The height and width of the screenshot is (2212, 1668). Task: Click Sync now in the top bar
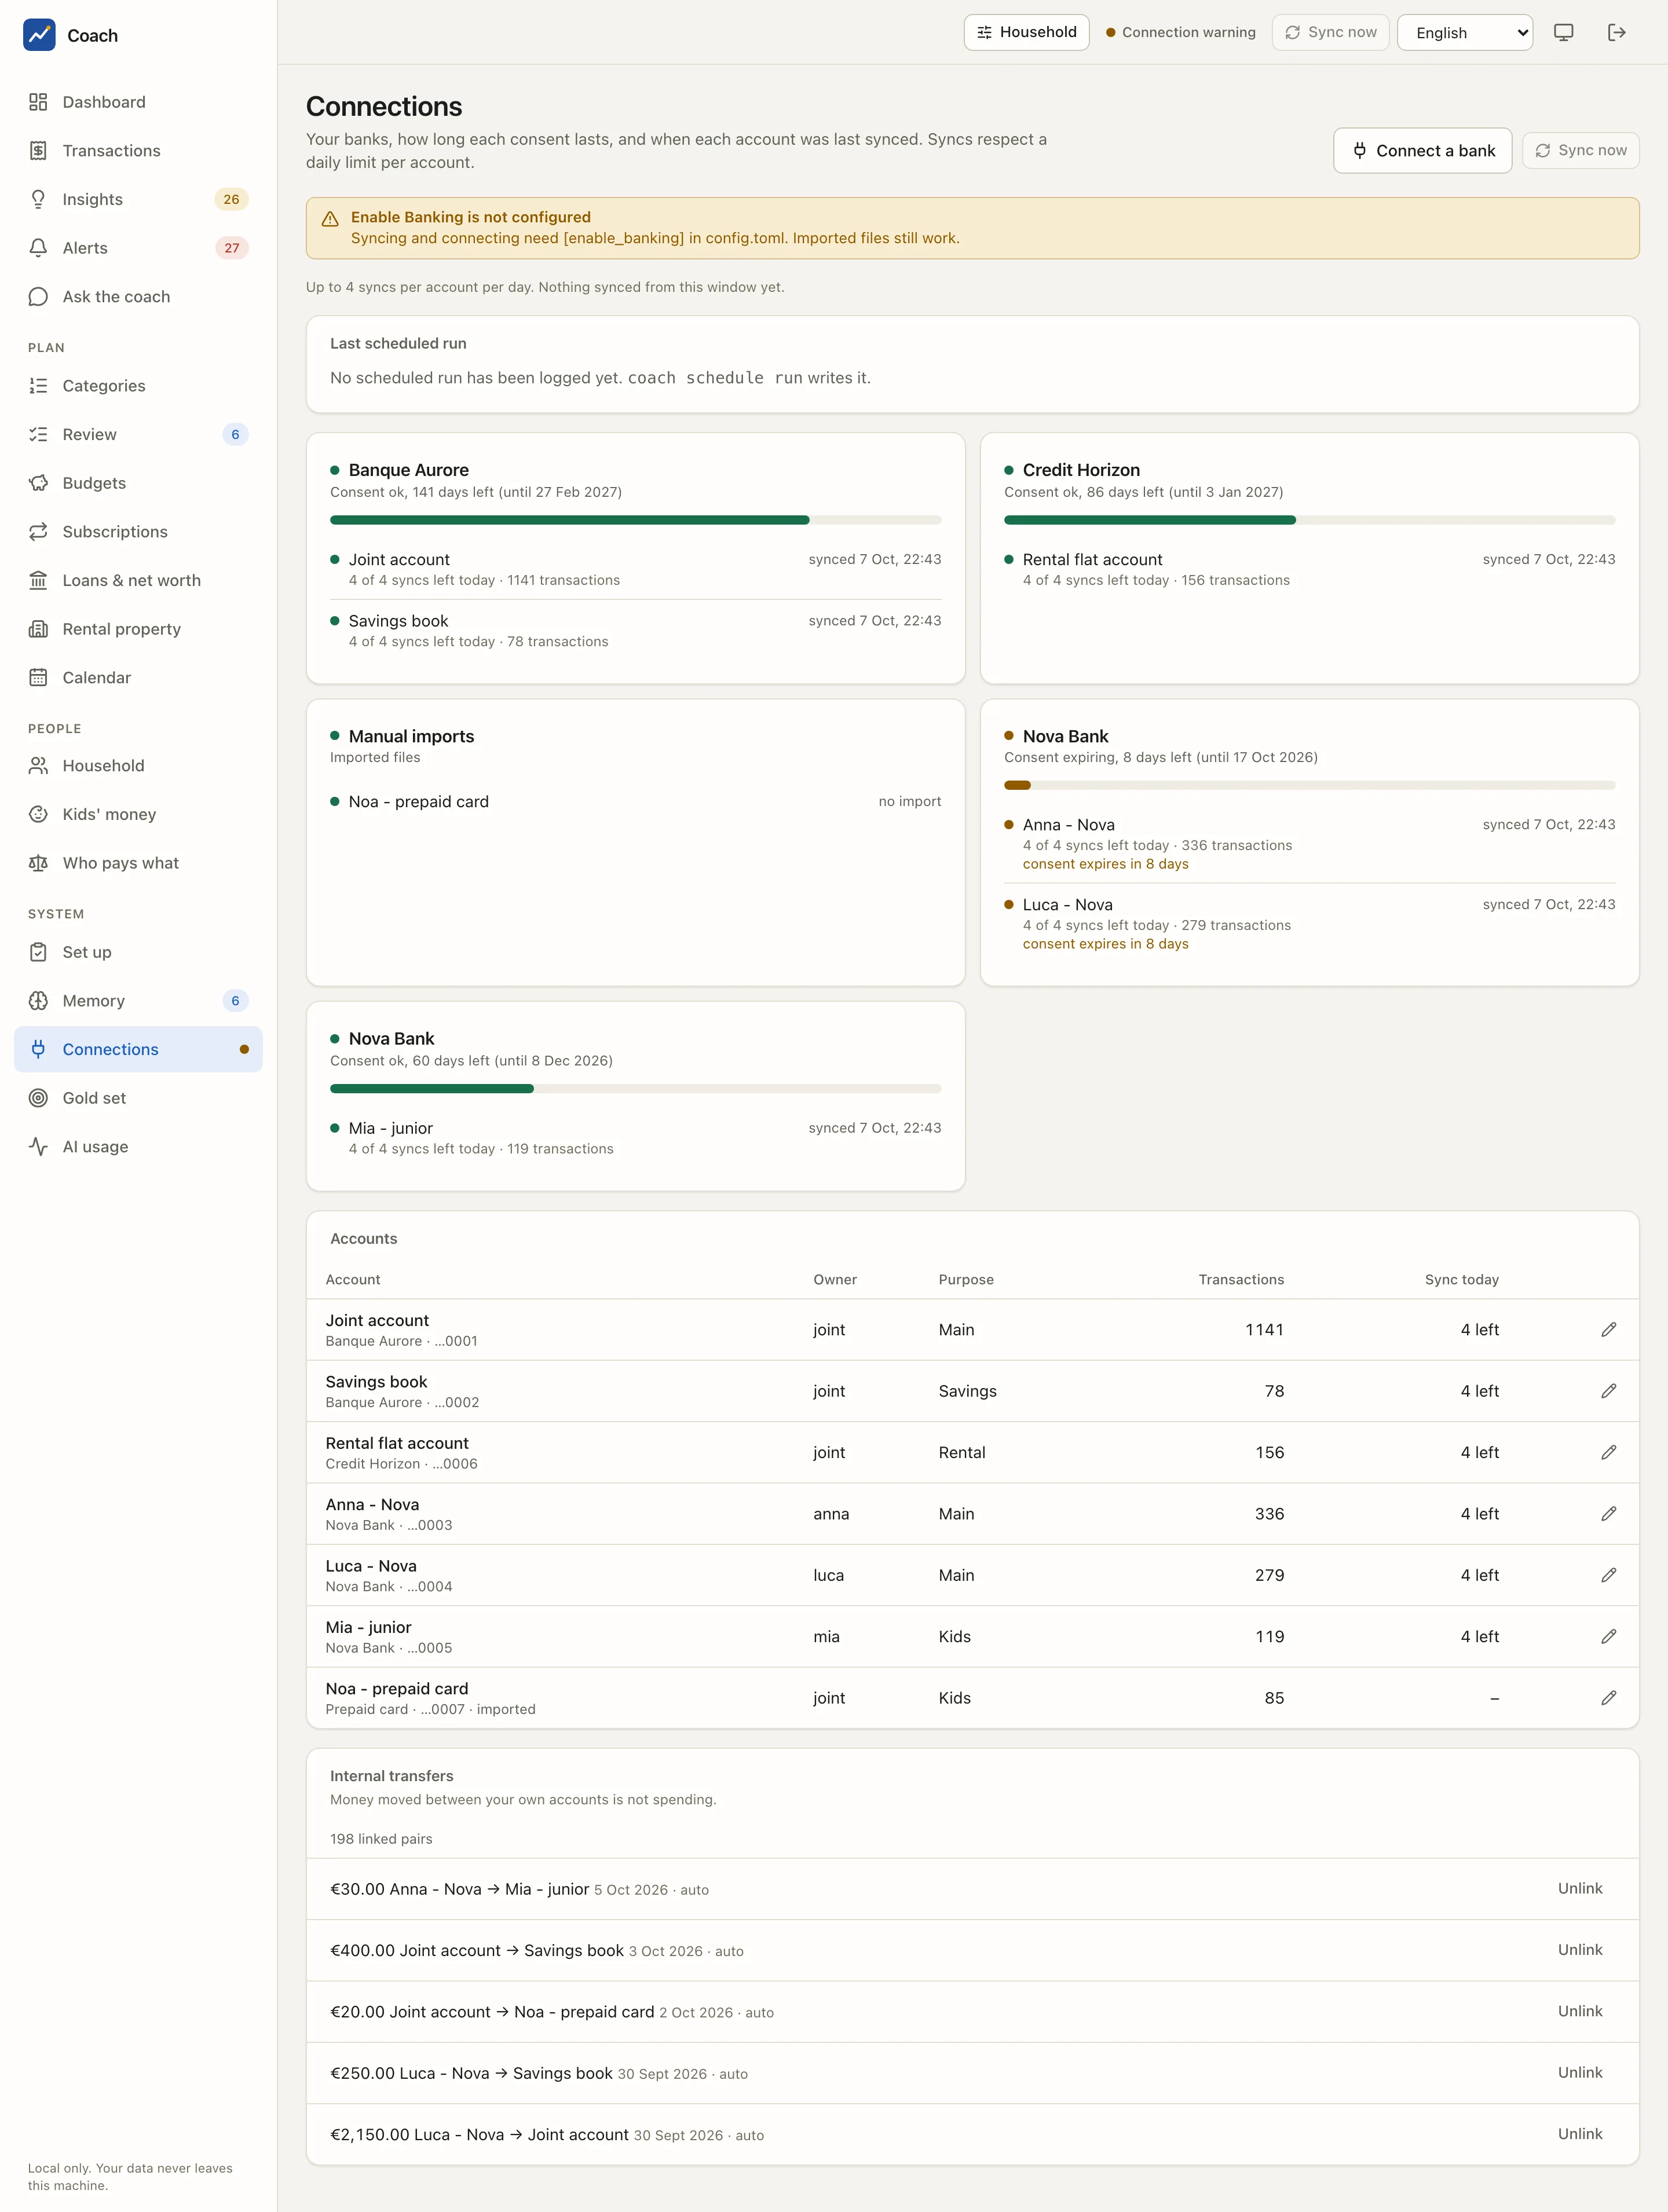point(1330,33)
